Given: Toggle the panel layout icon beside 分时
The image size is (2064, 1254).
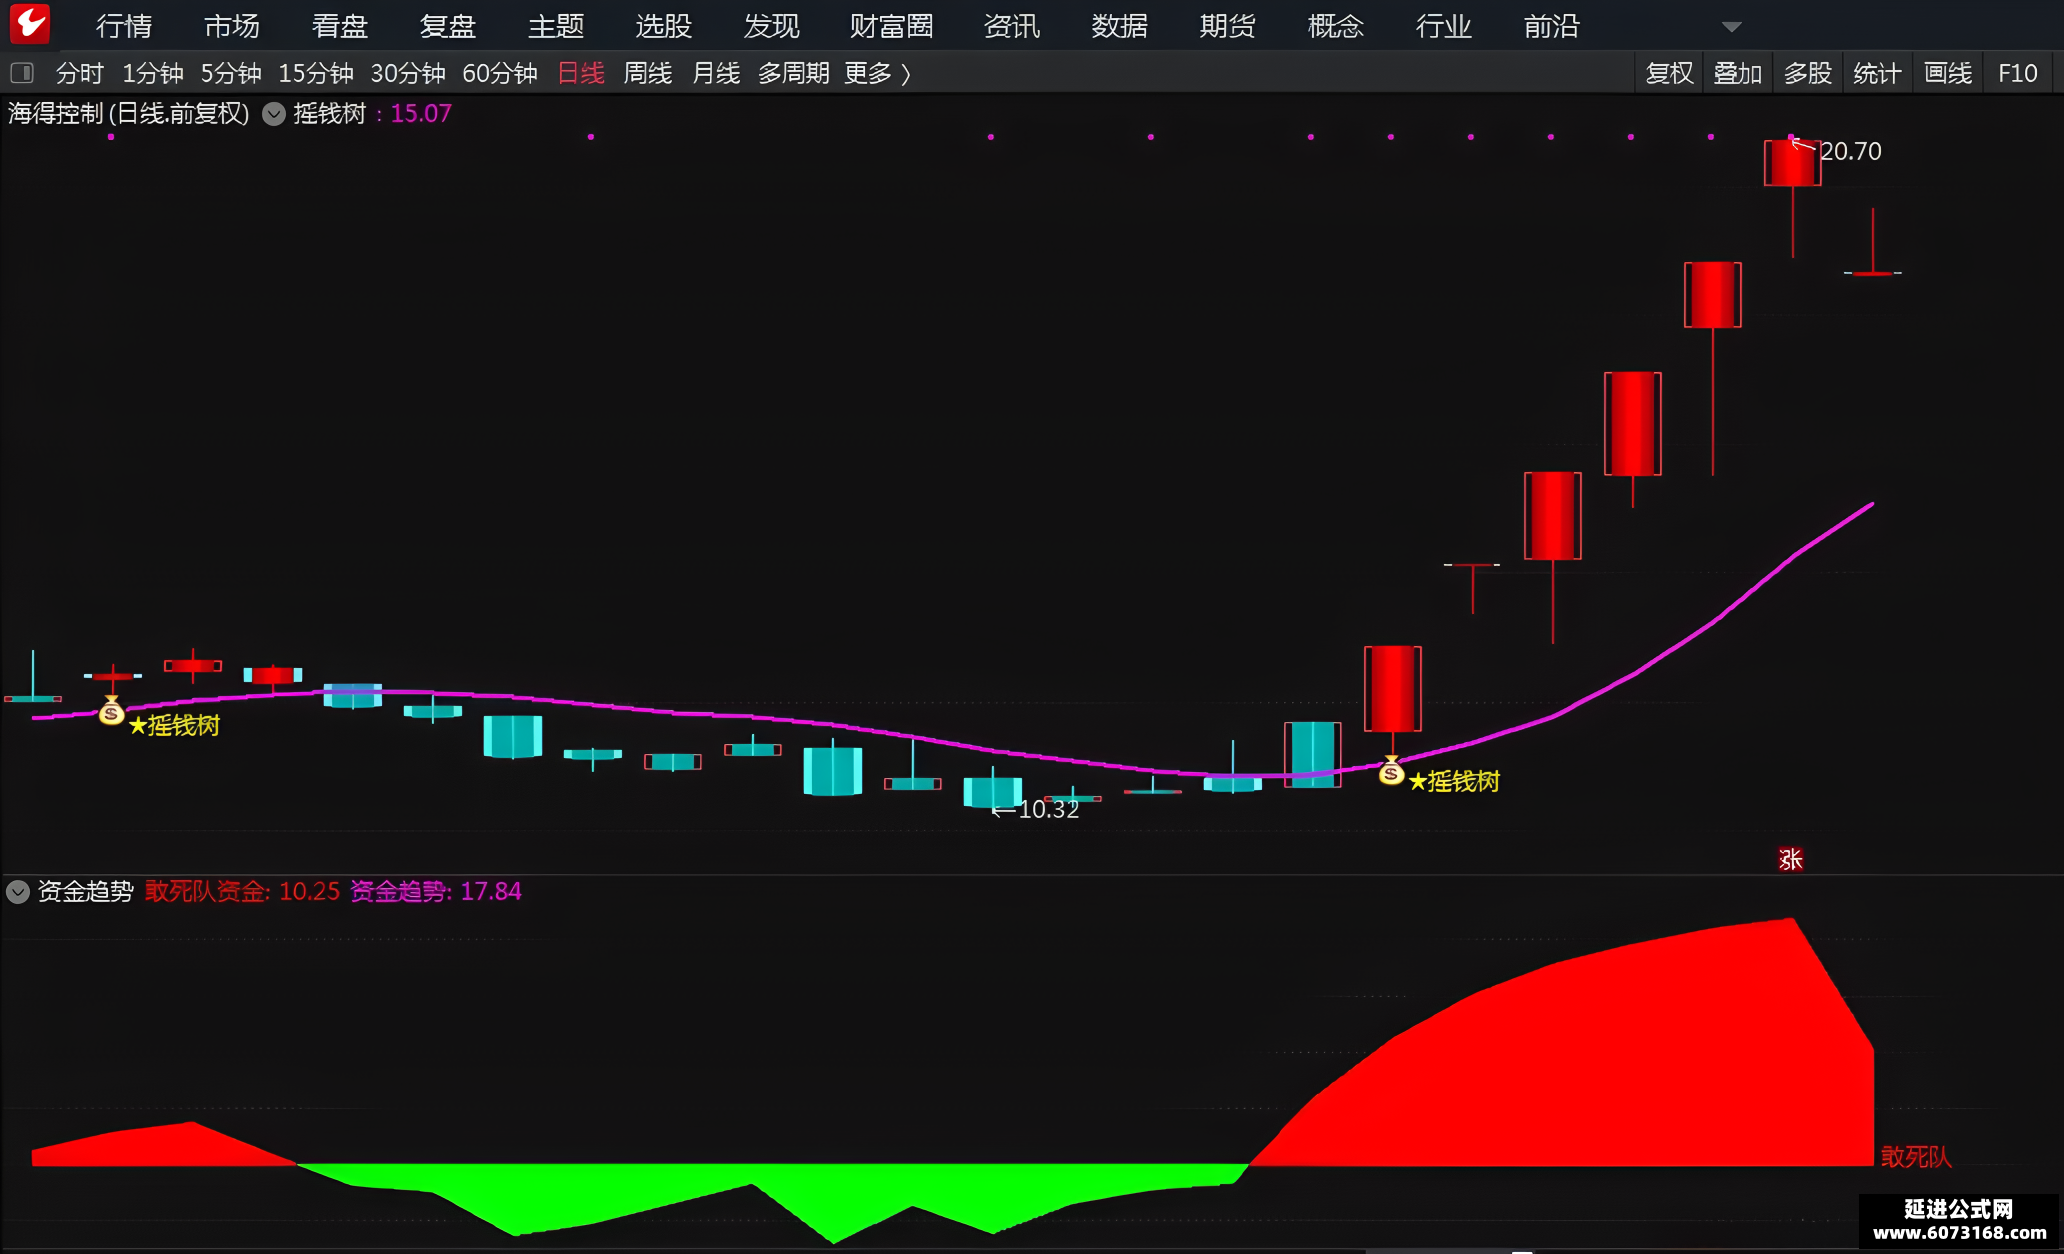Looking at the screenshot, I should click(x=21, y=73).
